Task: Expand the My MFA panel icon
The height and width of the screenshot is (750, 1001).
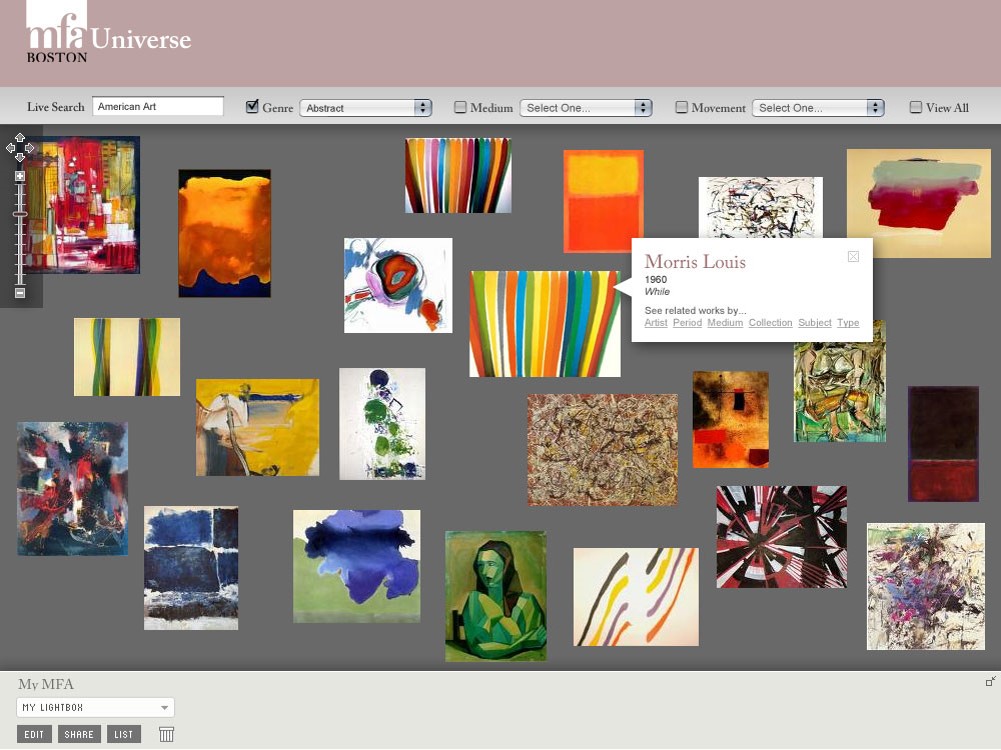Action: pyautogui.click(x=990, y=681)
